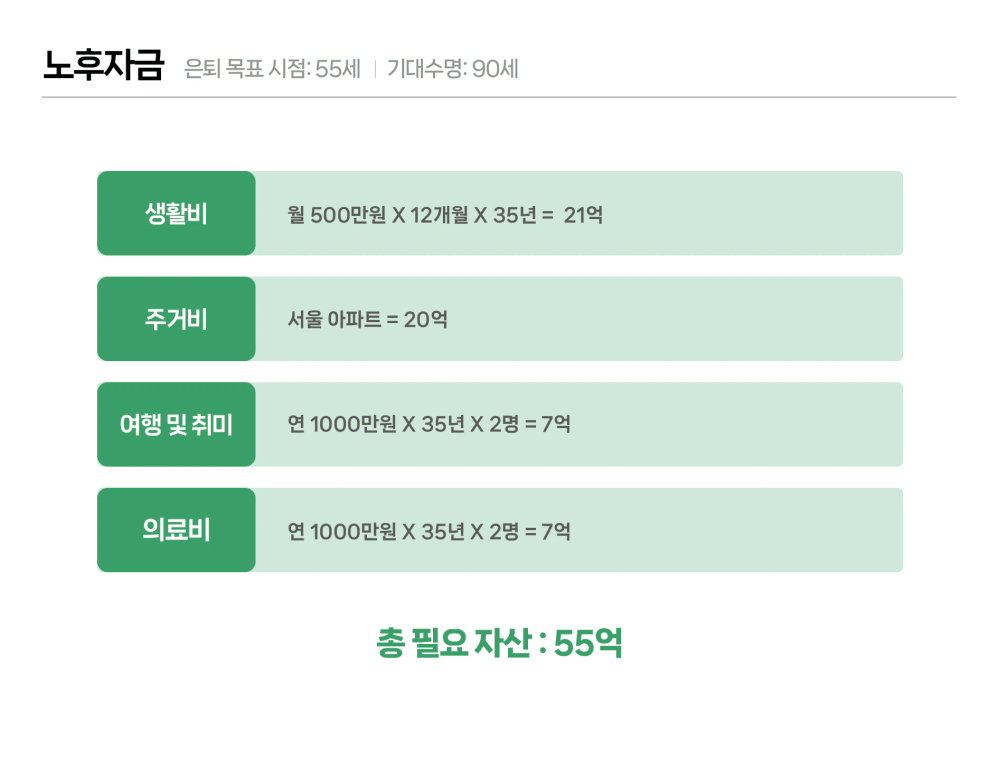This screenshot has width=998, height=758.
Task: Click the 기대수명: 90세 text
Action: click(x=452, y=69)
